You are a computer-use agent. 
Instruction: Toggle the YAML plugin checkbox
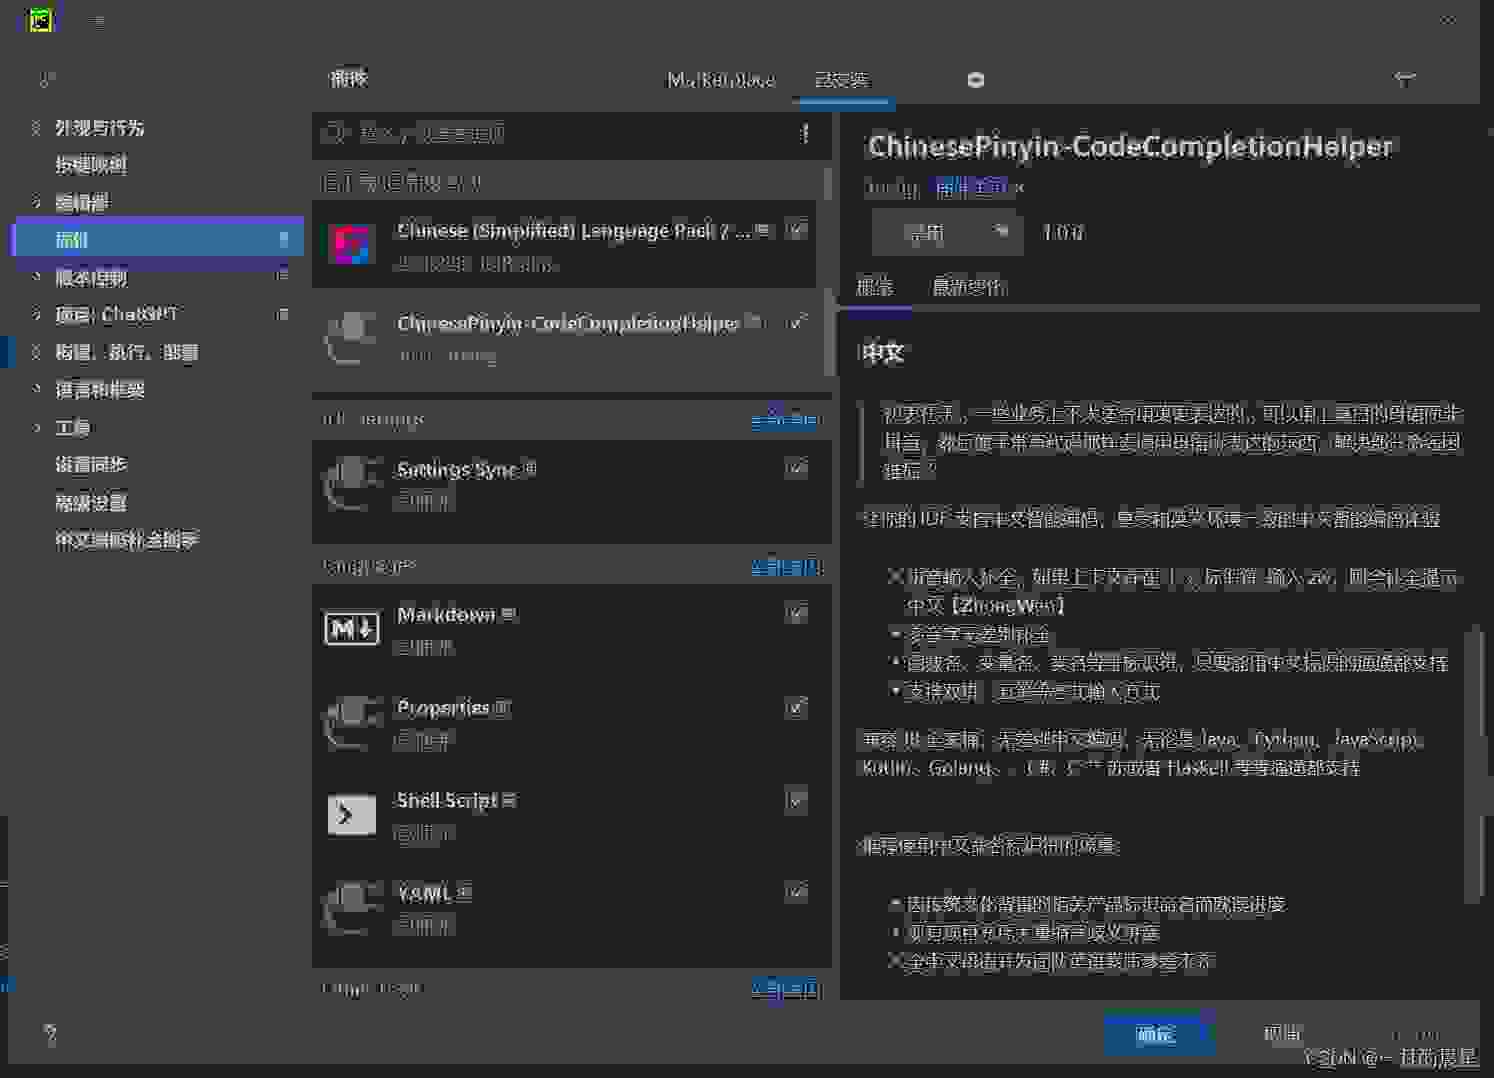point(796,892)
